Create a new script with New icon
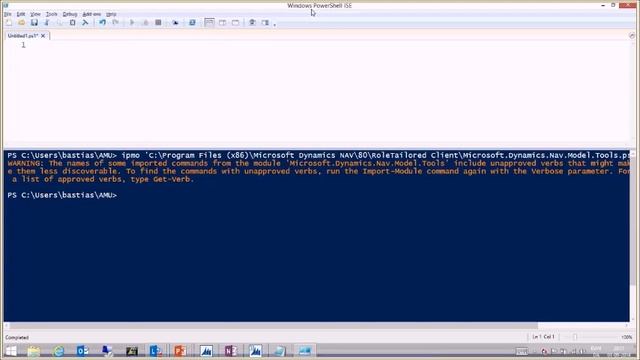 coord(9,23)
